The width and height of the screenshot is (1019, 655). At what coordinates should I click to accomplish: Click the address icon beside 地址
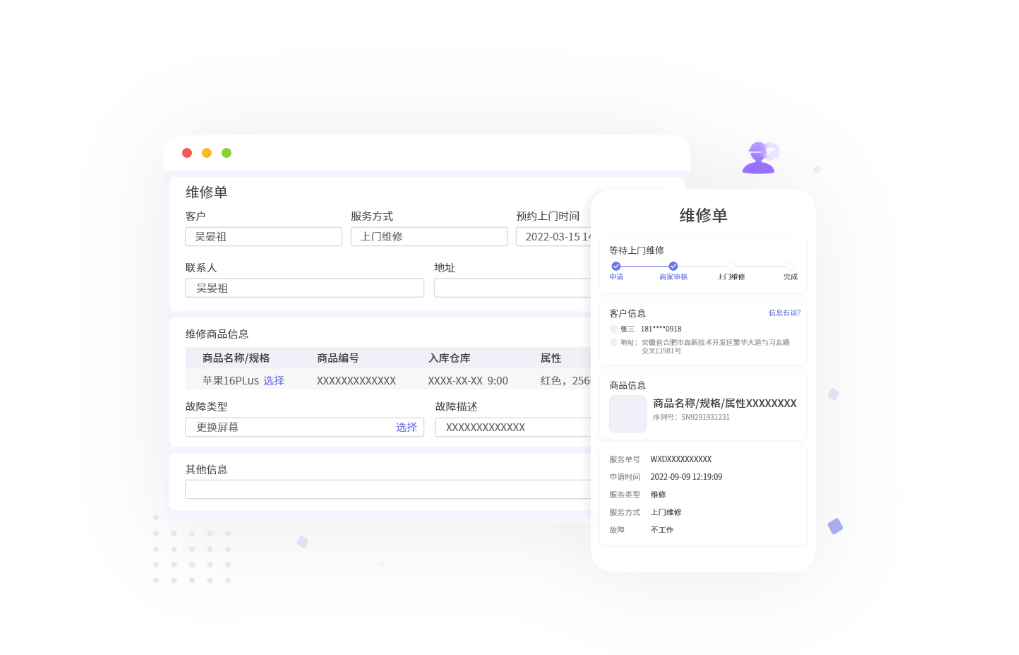614,342
